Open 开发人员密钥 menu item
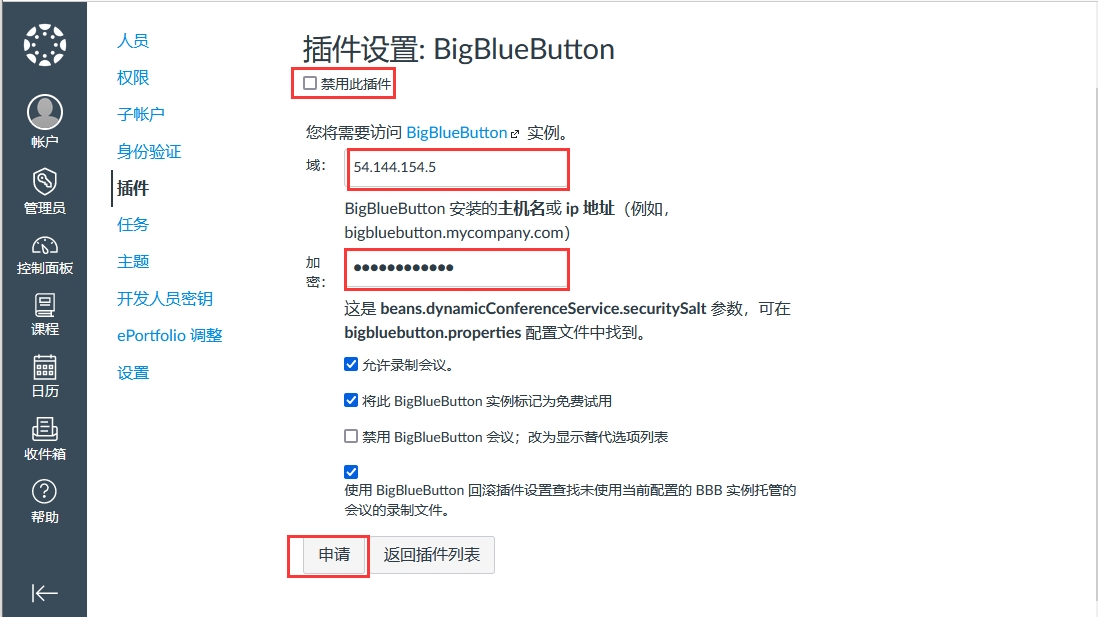 [165, 299]
